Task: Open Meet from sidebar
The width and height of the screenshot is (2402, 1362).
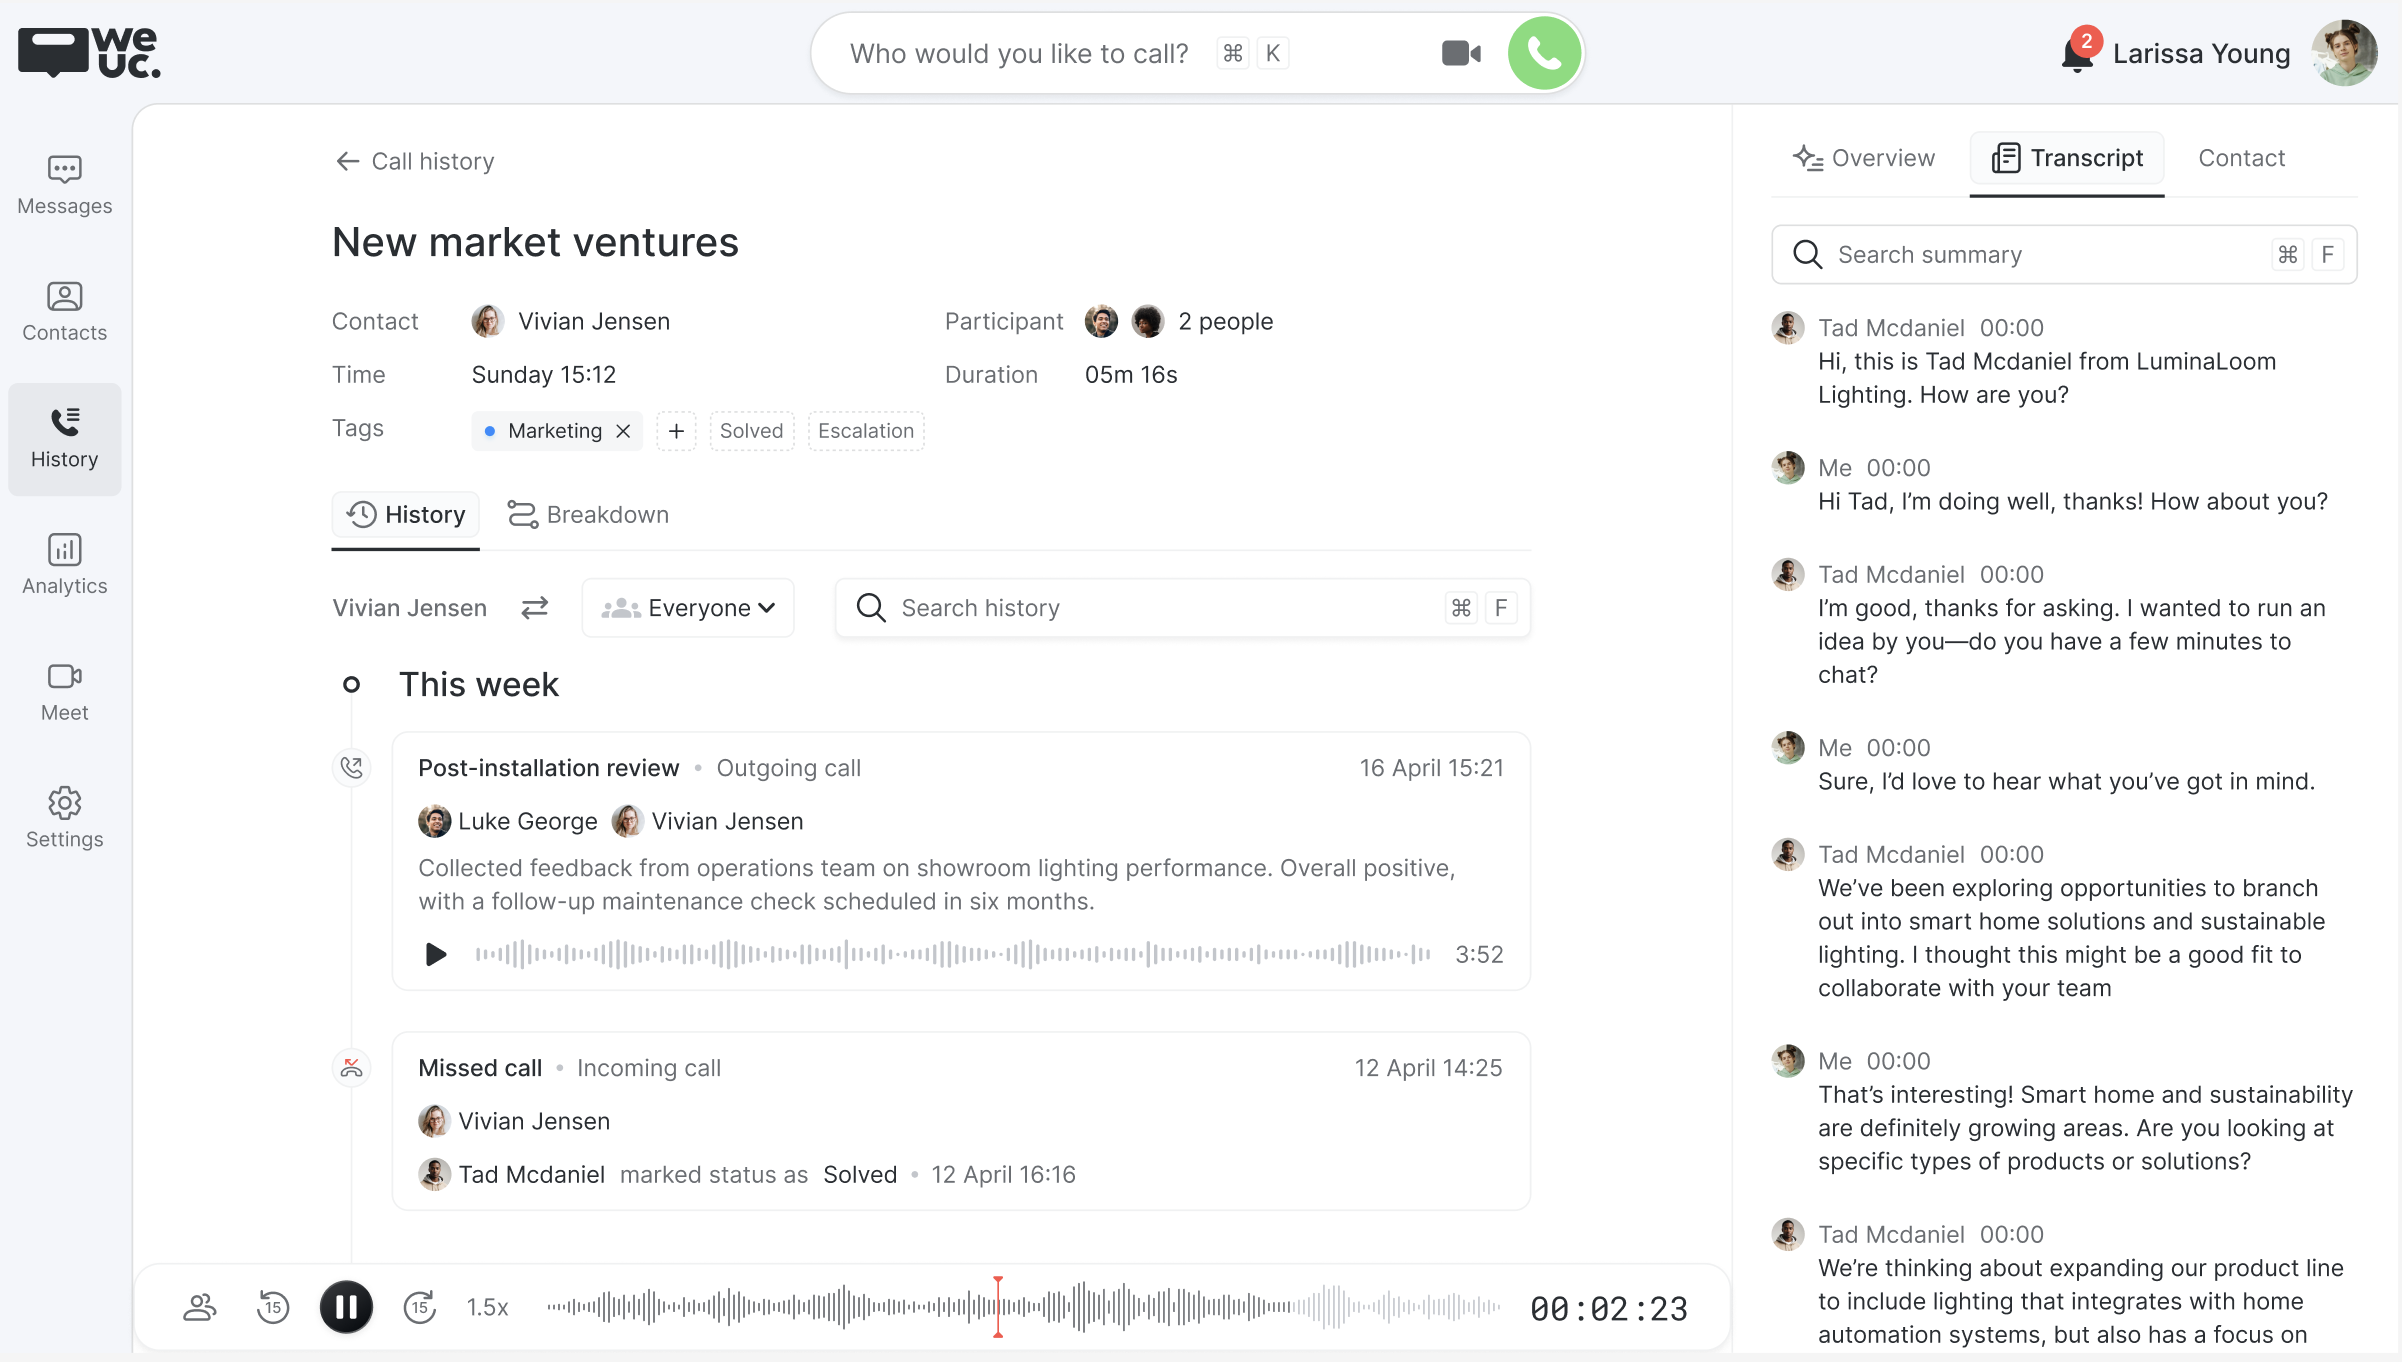Action: click(x=65, y=692)
